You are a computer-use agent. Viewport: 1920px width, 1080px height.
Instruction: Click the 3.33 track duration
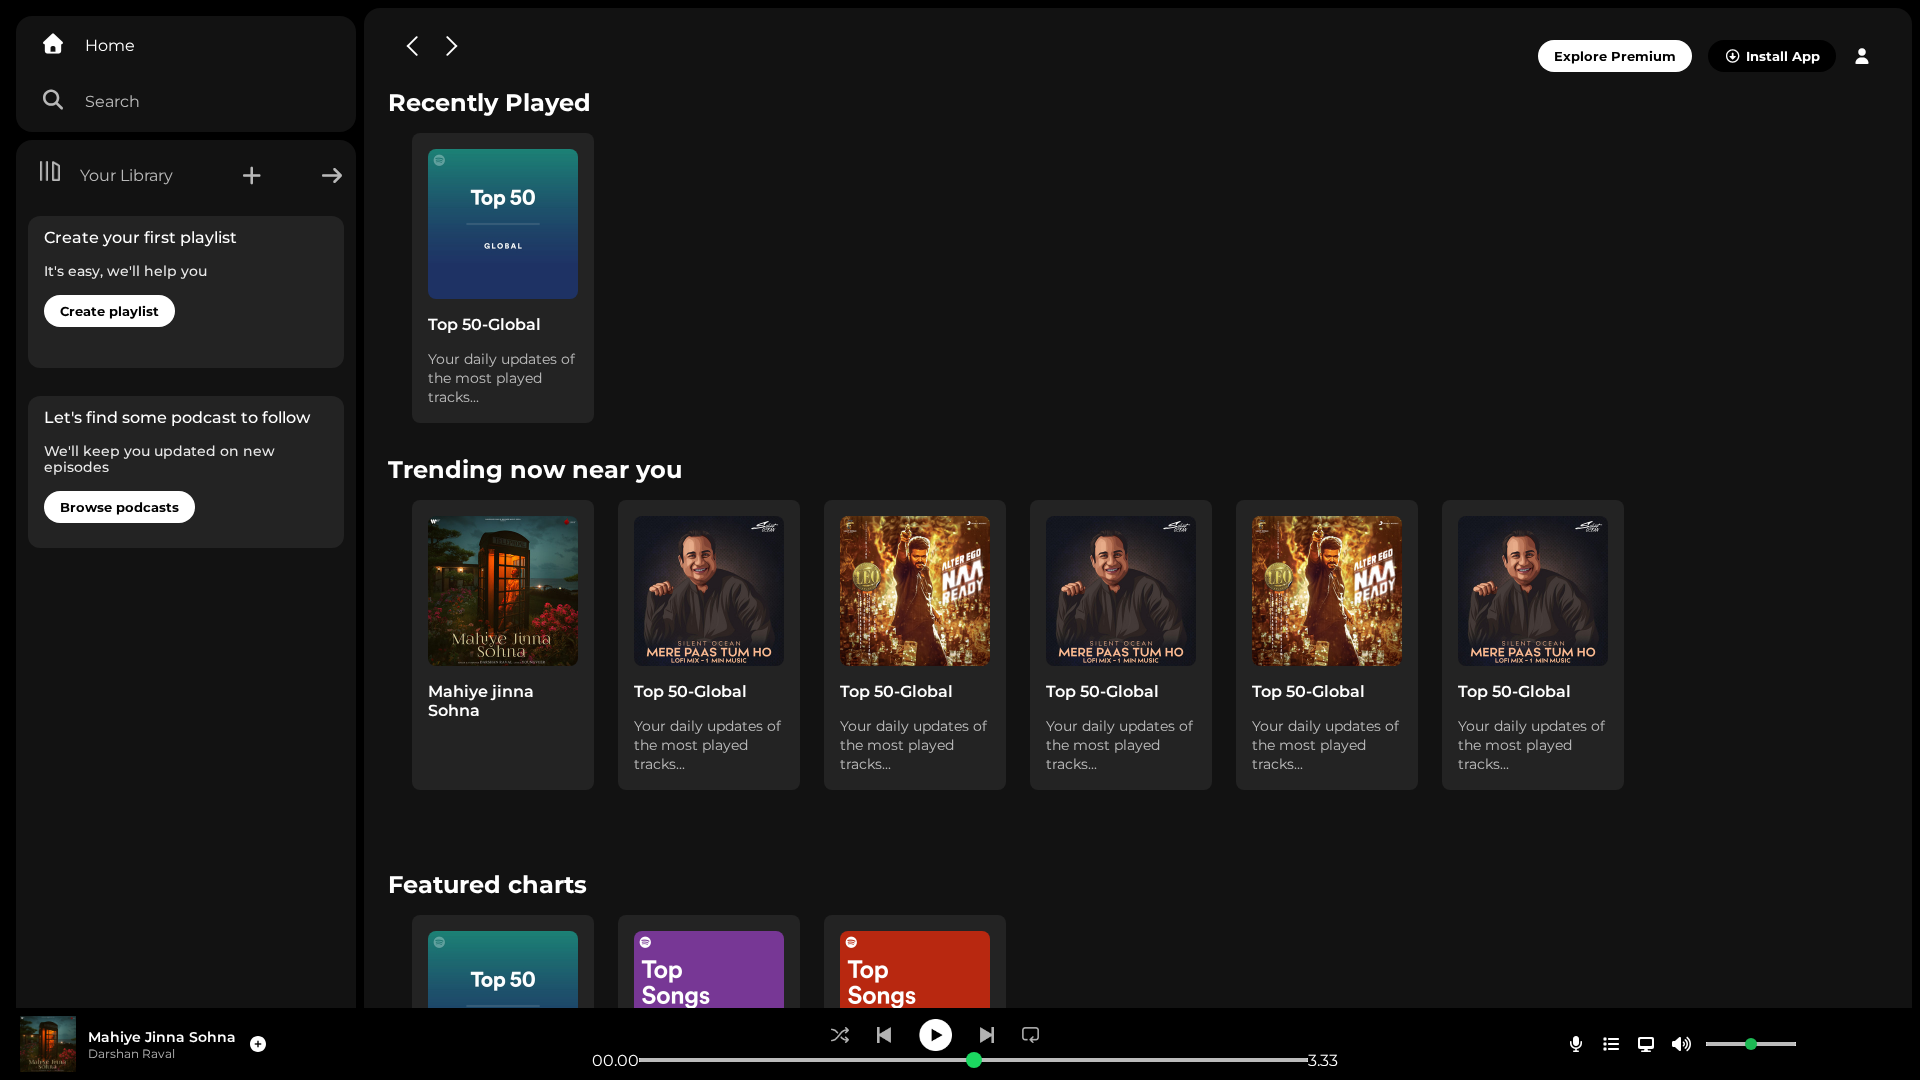1322,1061
